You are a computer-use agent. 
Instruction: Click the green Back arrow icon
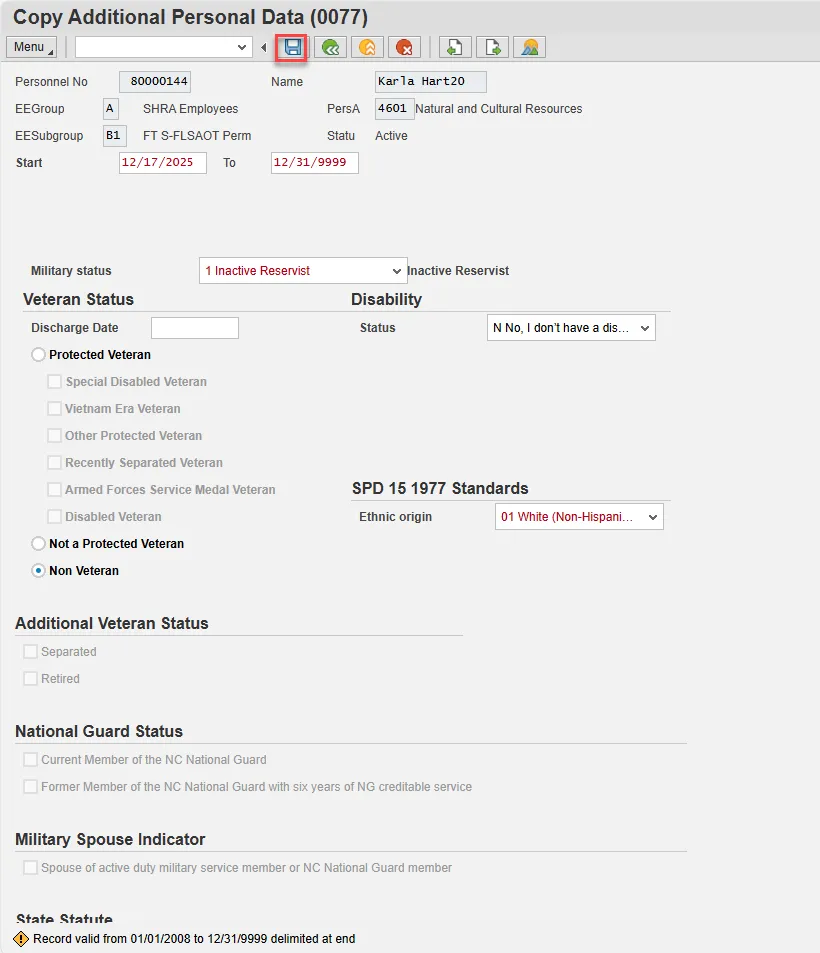pos(330,47)
